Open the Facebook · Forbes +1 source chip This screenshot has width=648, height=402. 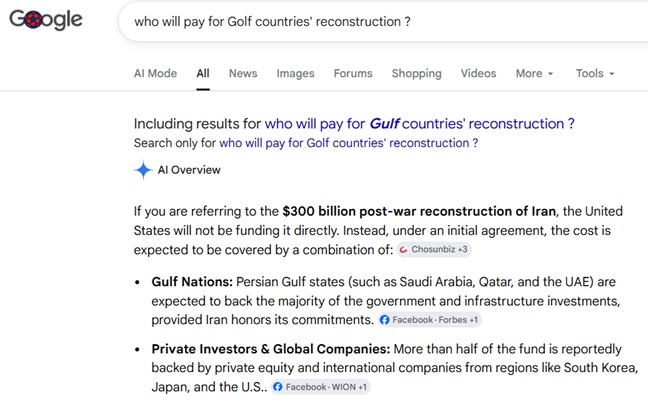(x=429, y=320)
